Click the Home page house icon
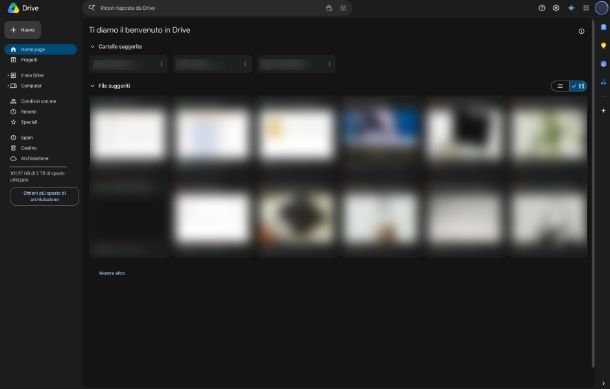Image resolution: width=610 pixels, height=389 pixels. tap(13, 49)
